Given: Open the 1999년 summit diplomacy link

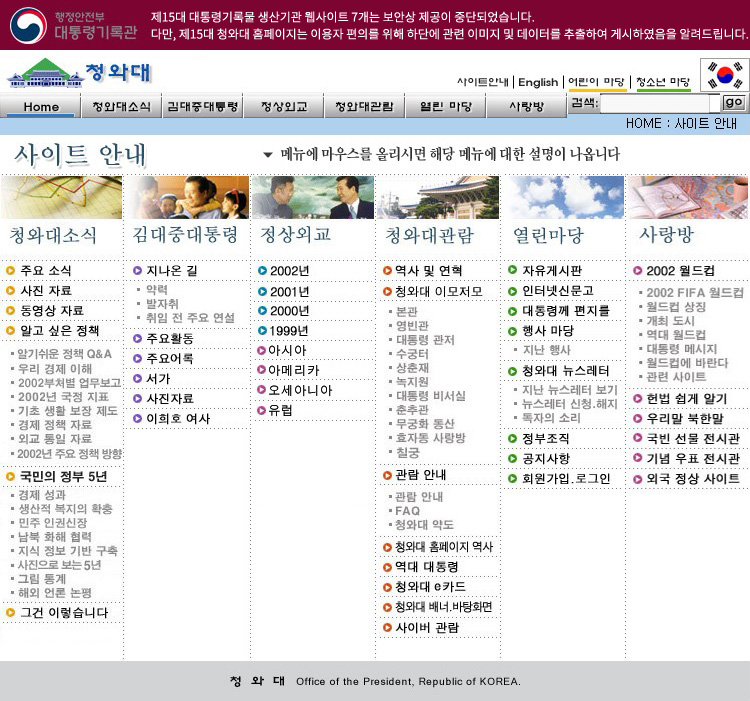Looking at the screenshot, I should (x=288, y=330).
